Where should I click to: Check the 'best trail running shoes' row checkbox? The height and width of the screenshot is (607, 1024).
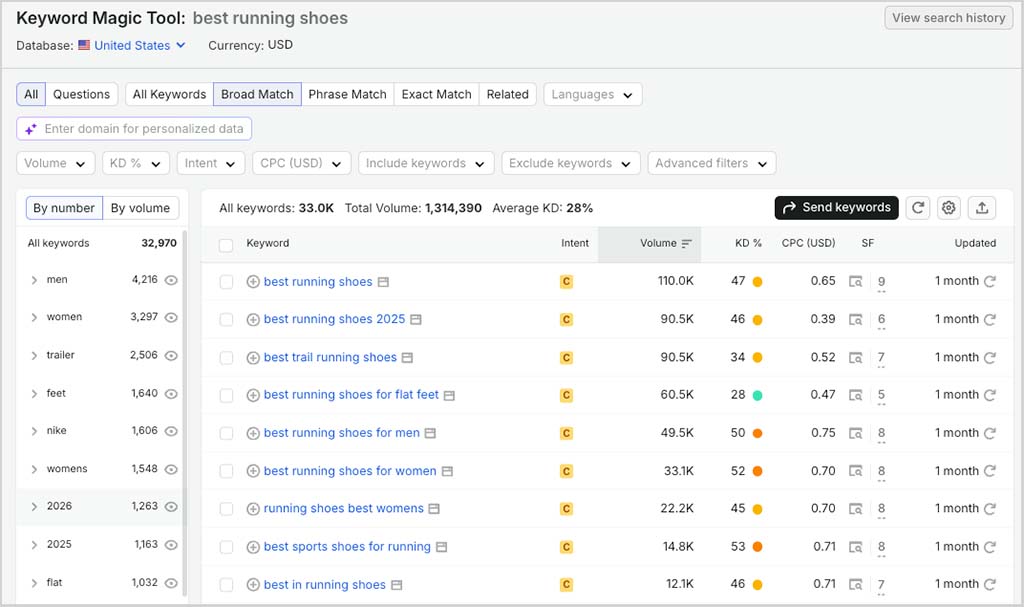pyautogui.click(x=226, y=357)
